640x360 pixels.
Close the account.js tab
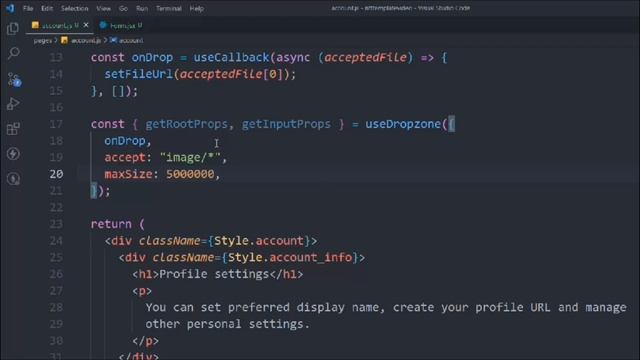tap(86, 25)
